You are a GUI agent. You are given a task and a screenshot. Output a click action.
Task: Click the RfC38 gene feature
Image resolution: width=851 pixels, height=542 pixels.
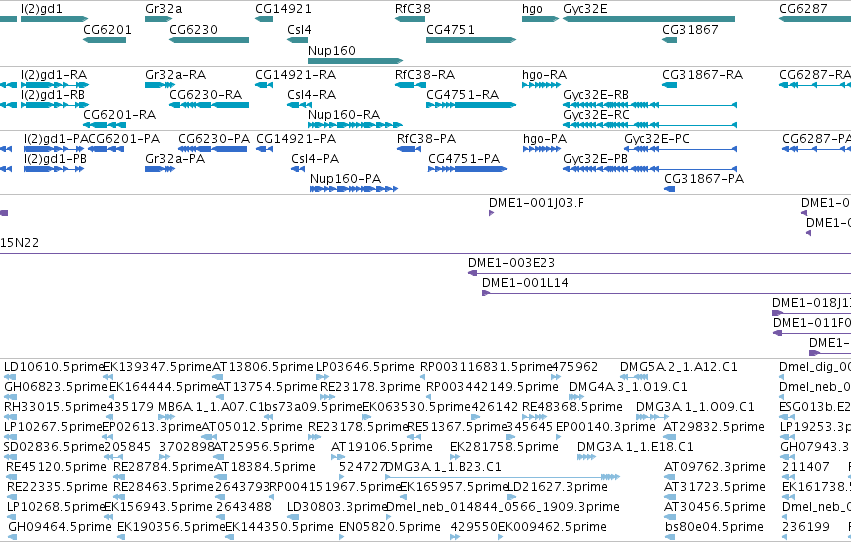pyautogui.click(x=410, y=19)
